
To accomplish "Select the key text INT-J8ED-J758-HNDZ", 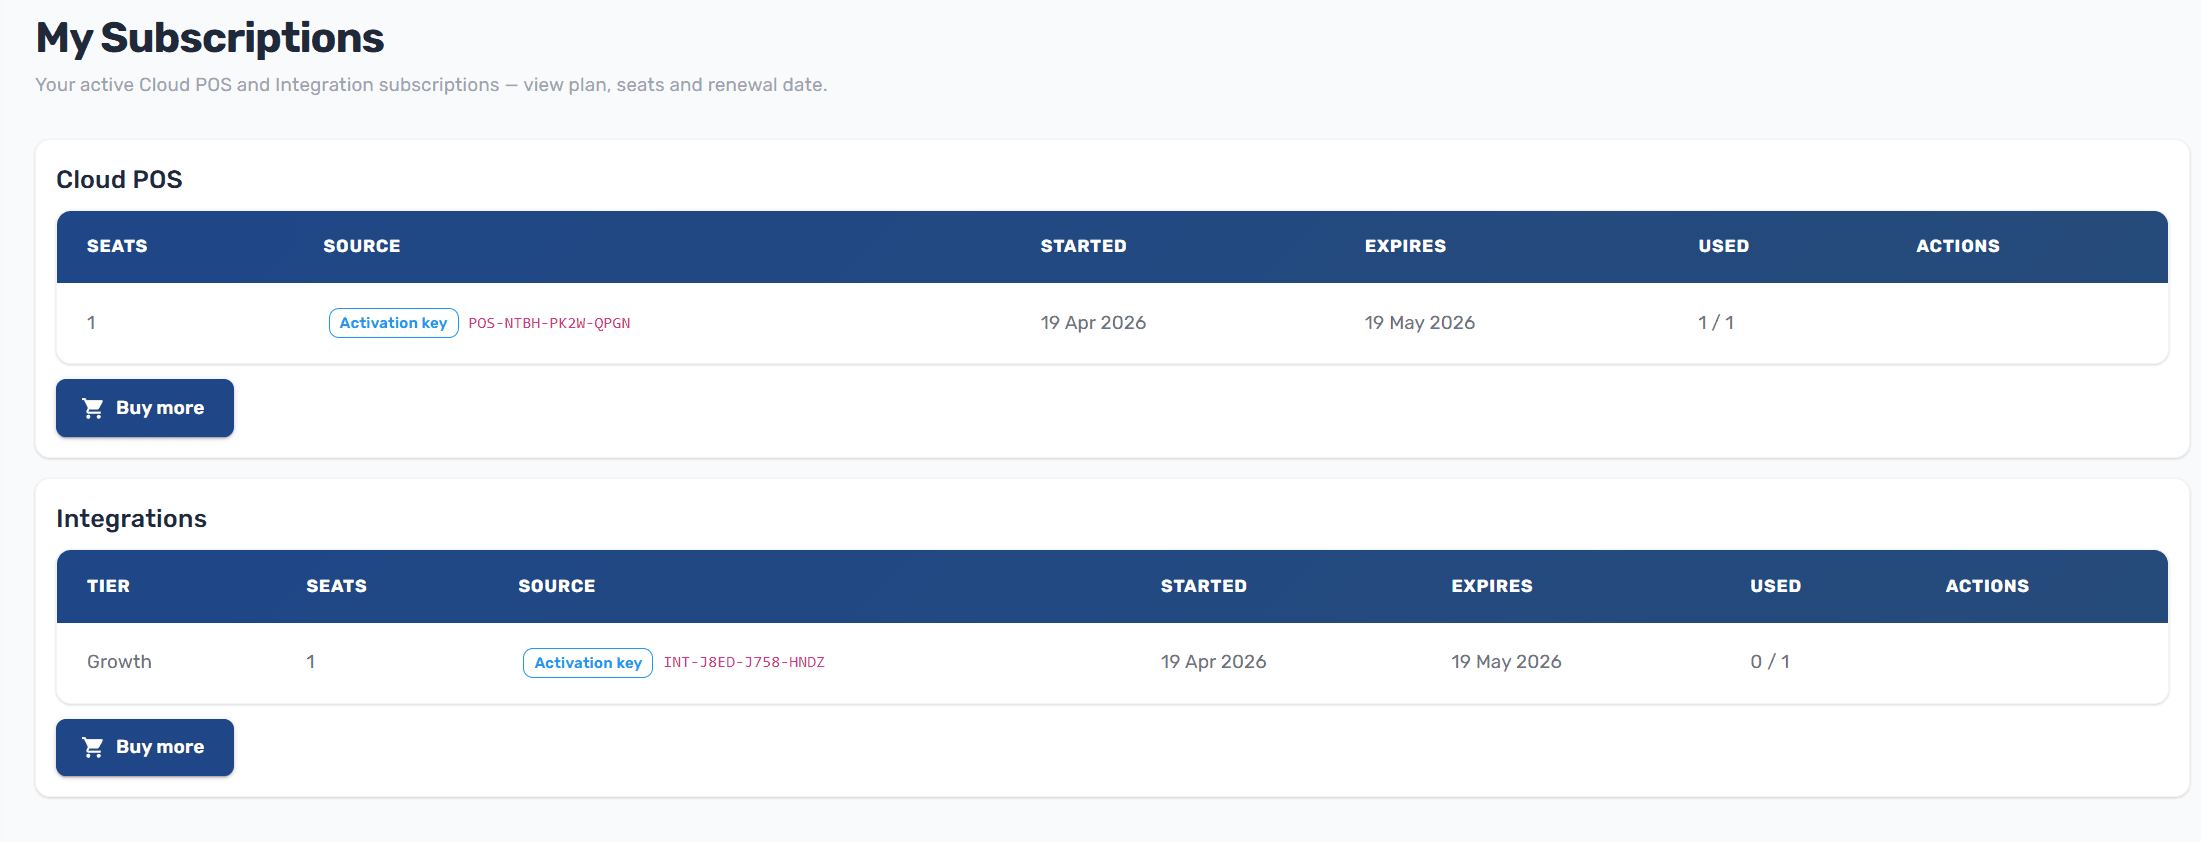I will 744,662.
